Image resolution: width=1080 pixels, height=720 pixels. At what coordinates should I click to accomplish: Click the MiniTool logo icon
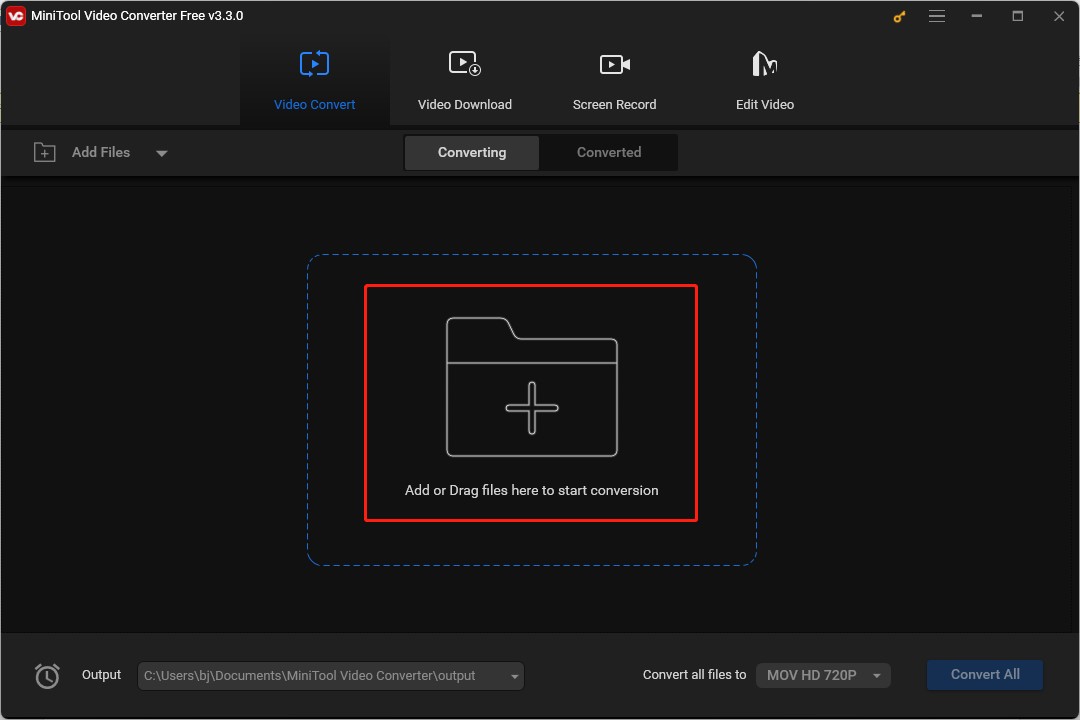pos(15,15)
